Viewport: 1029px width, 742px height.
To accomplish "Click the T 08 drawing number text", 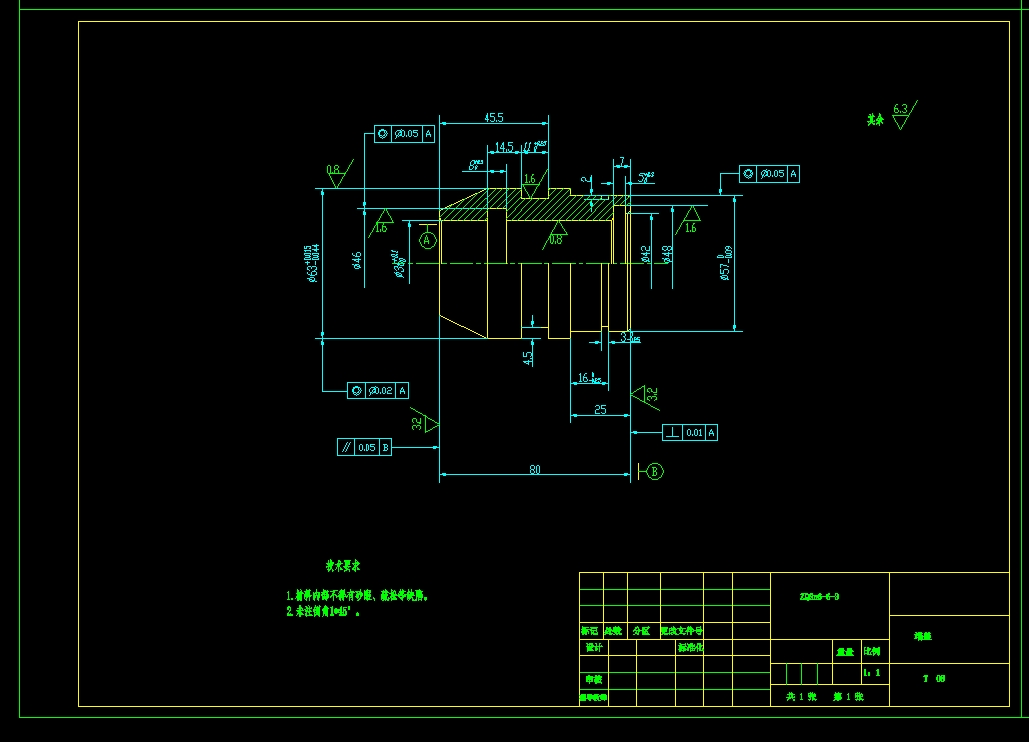I will 934,678.
